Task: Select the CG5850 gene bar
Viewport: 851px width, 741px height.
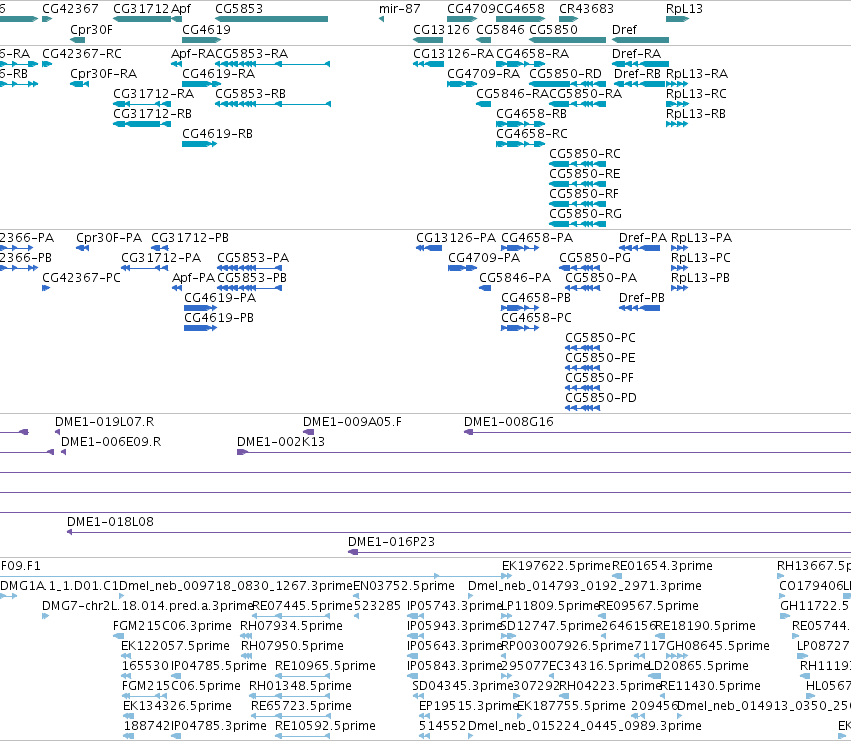Action: 567,40
